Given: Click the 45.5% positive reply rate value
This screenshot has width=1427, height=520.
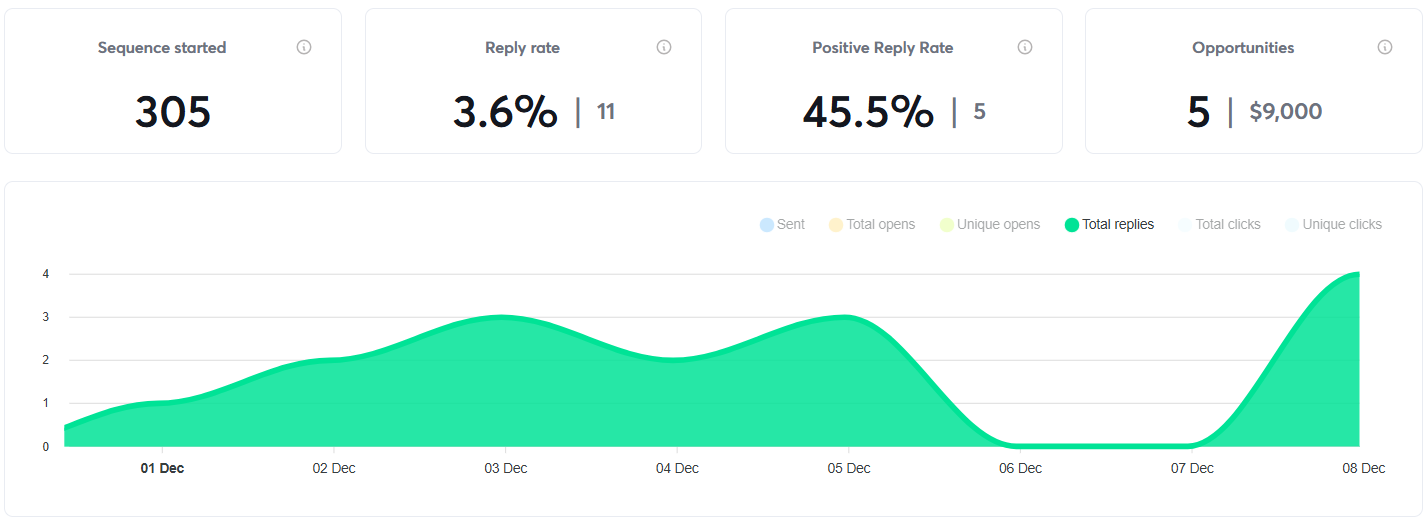Looking at the screenshot, I should [868, 112].
